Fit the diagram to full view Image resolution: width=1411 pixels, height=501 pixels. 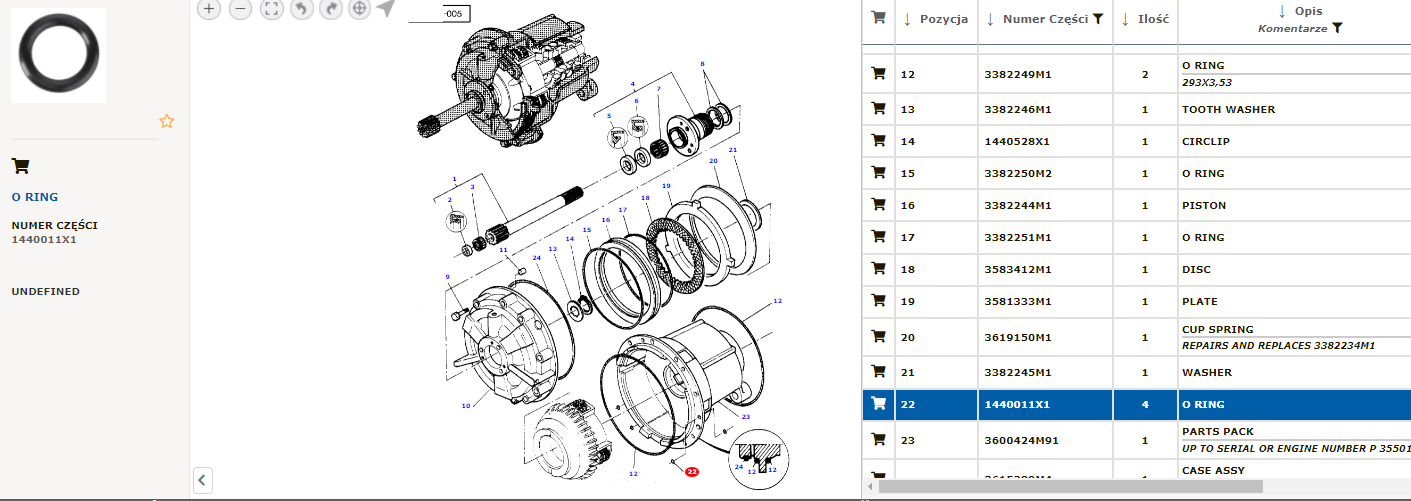click(271, 9)
